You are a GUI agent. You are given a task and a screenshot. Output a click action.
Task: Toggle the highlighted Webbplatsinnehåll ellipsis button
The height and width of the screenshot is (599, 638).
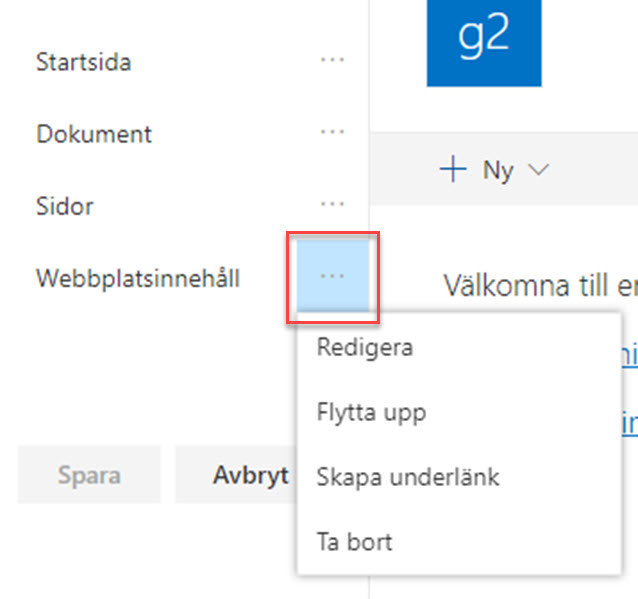coord(332,277)
